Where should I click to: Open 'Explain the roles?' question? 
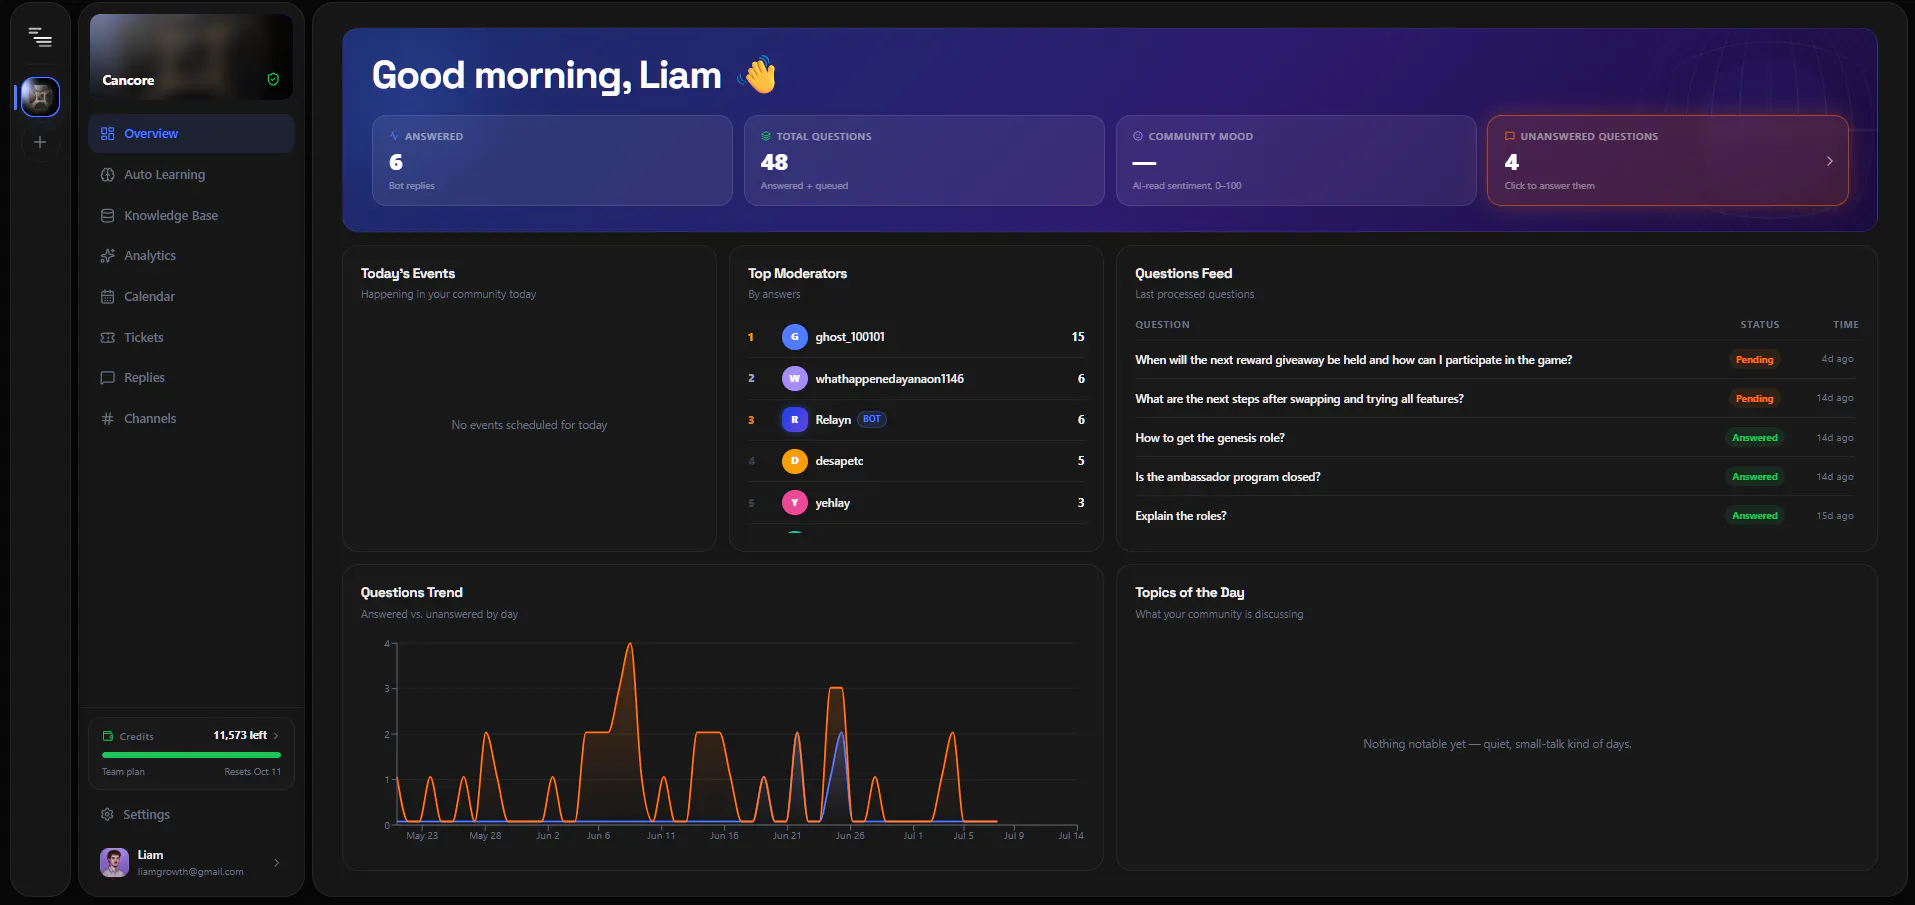click(x=1180, y=516)
